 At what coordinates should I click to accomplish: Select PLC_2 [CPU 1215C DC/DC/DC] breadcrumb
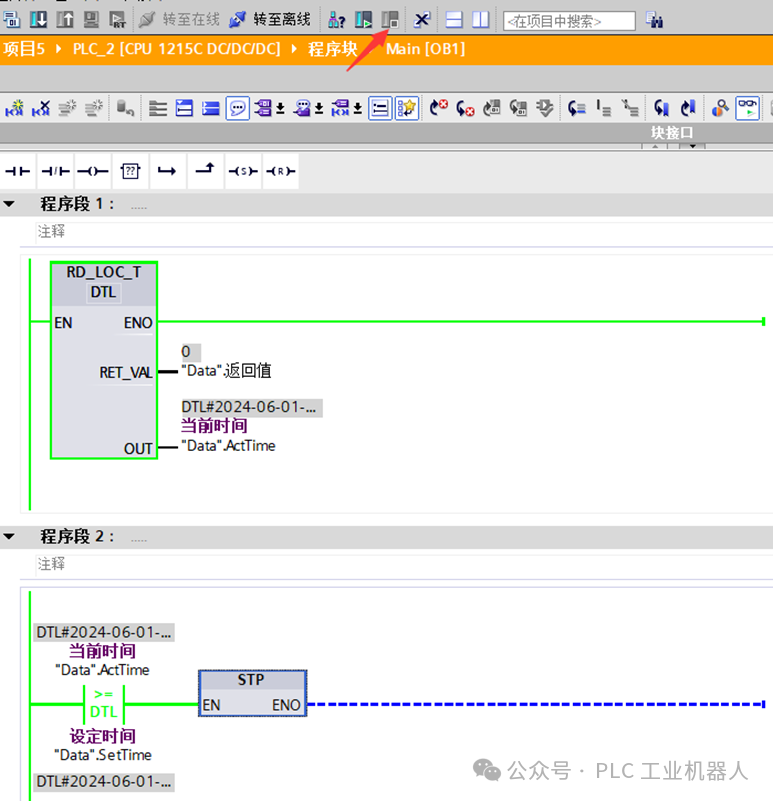(176, 49)
